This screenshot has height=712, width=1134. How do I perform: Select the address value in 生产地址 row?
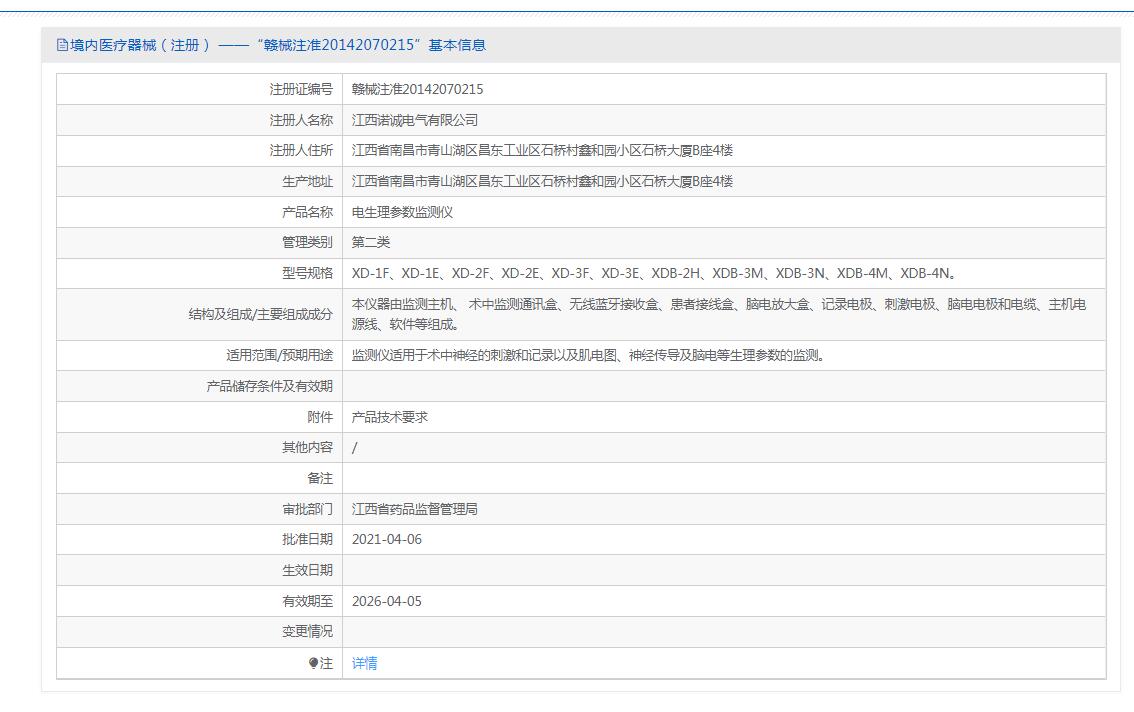[542, 182]
